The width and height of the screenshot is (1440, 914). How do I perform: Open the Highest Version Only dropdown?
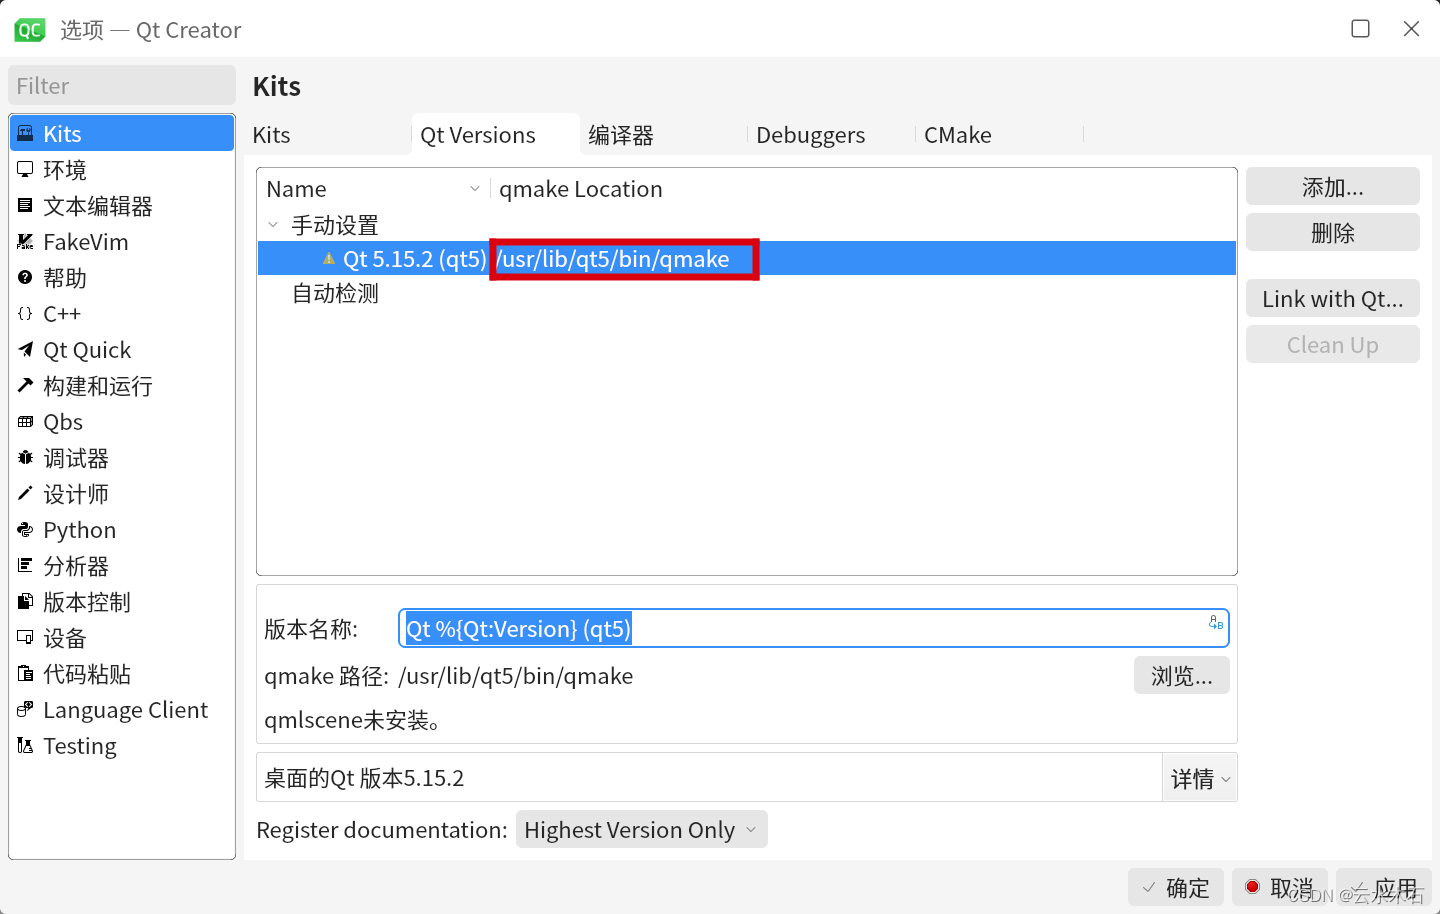[x=642, y=830]
